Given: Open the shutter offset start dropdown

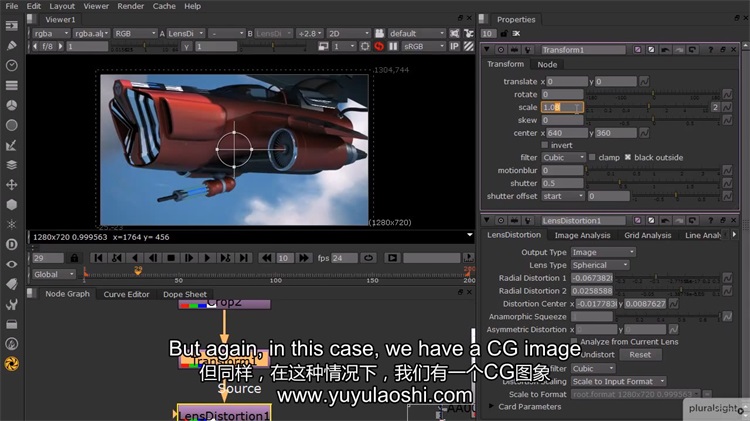Looking at the screenshot, I should coord(563,196).
